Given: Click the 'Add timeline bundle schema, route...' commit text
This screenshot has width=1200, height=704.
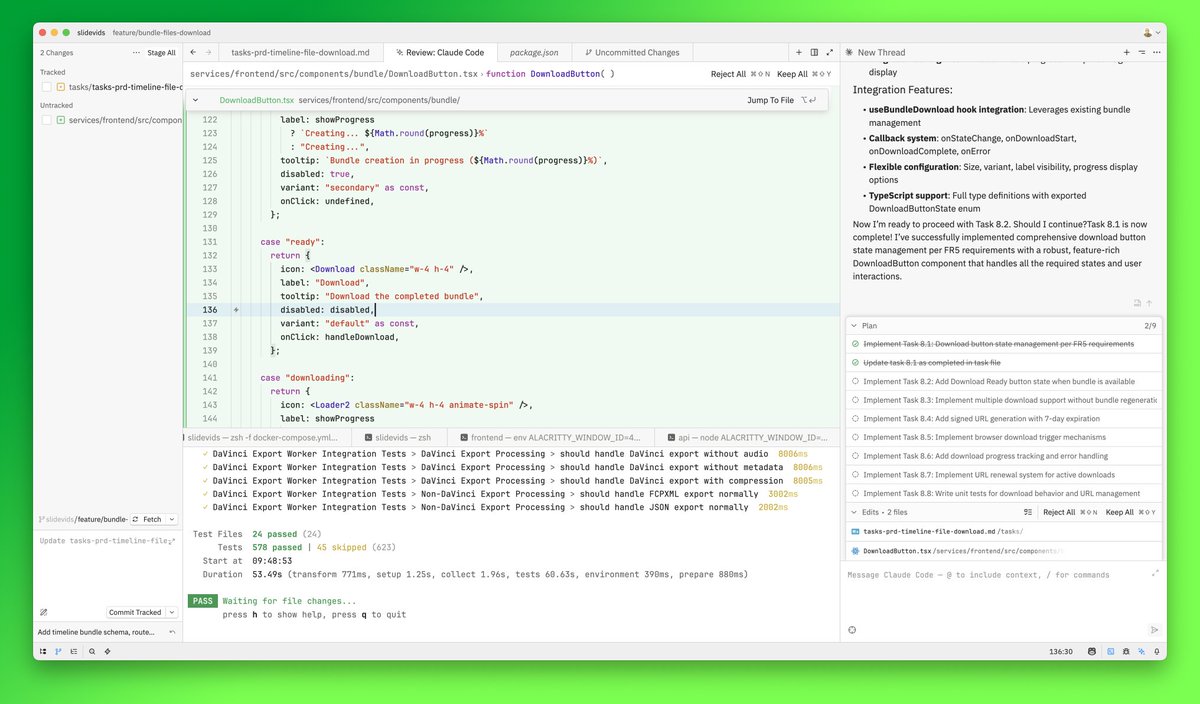Looking at the screenshot, I should click(97, 632).
